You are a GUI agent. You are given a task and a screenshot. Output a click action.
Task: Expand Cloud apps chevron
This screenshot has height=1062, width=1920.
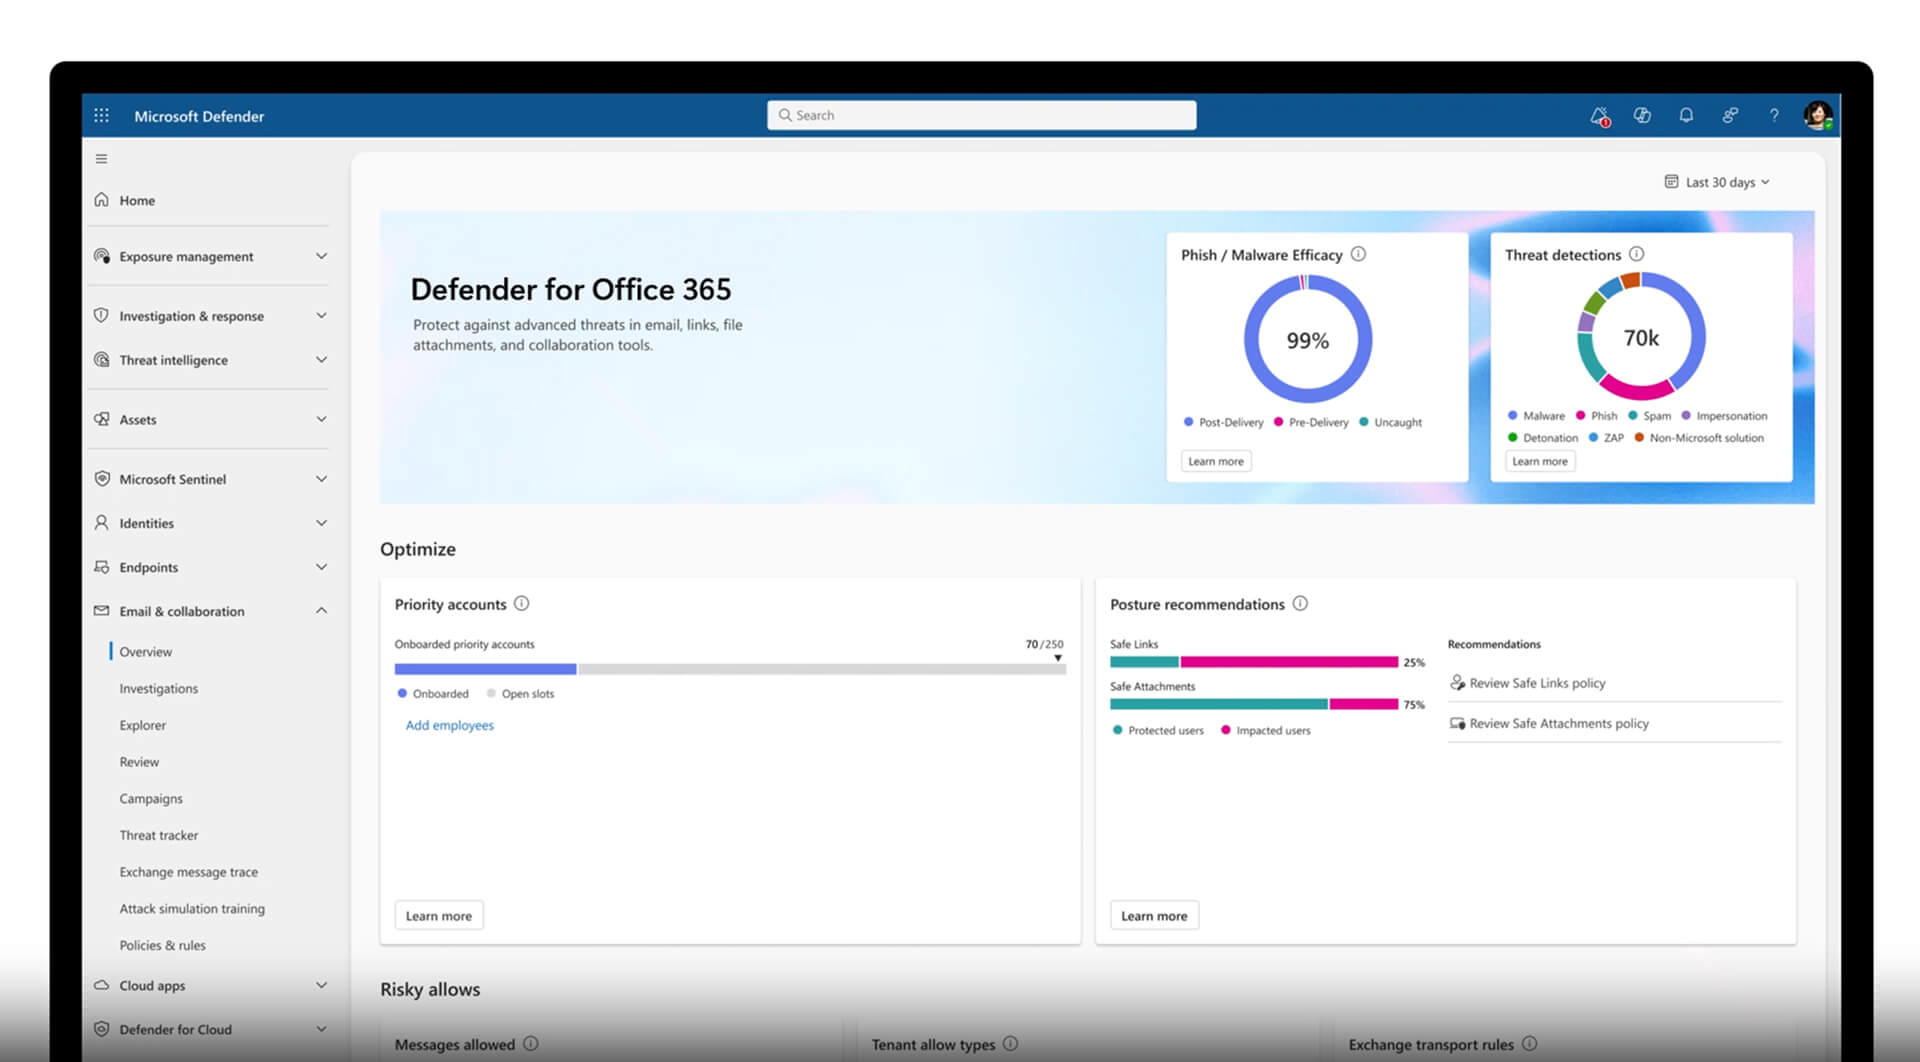(321, 985)
